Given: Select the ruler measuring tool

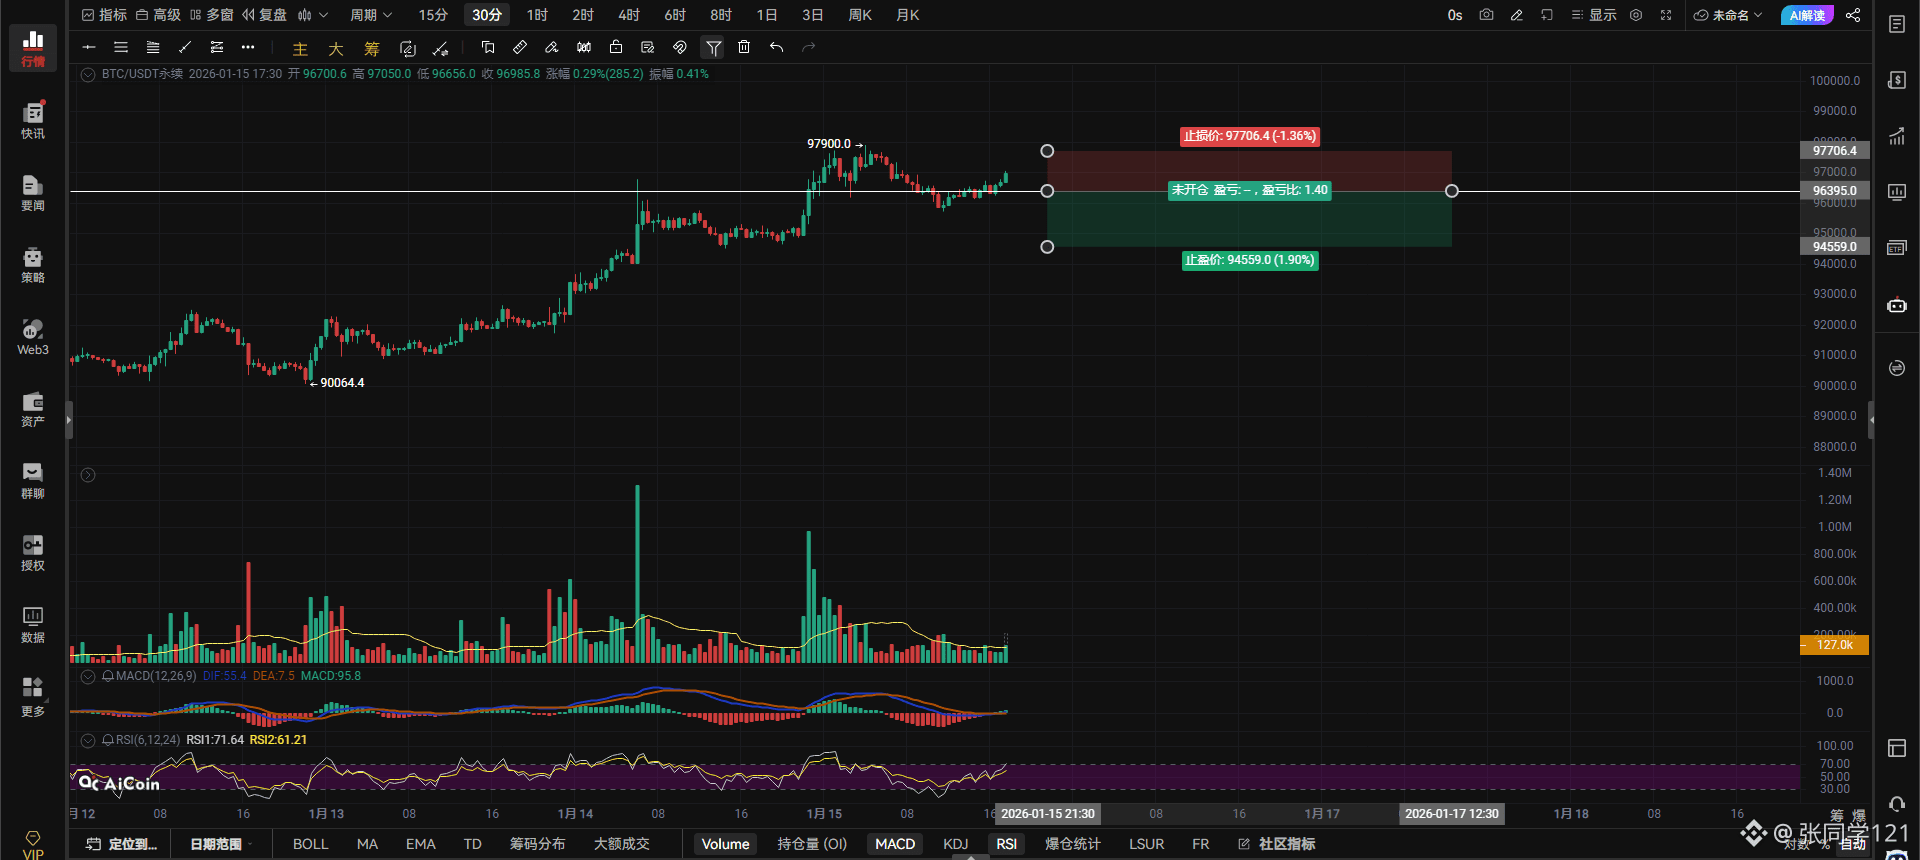Looking at the screenshot, I should pyautogui.click(x=520, y=47).
